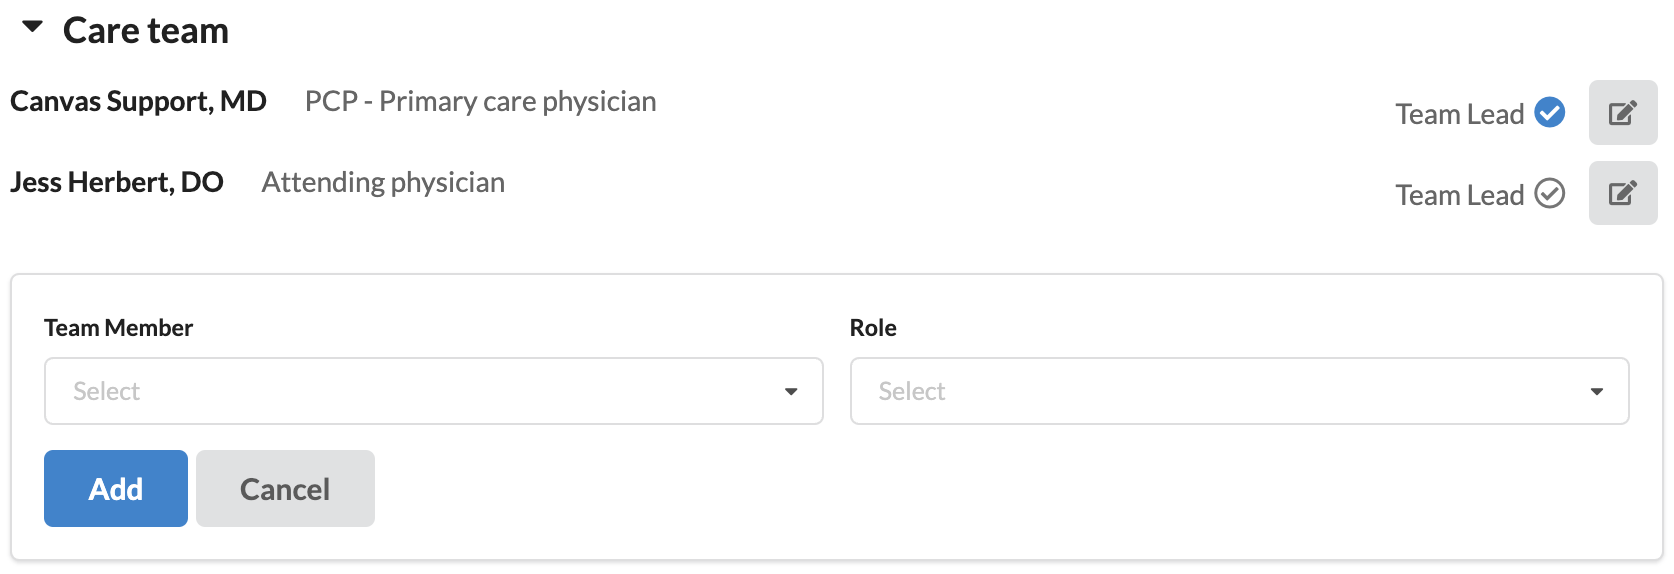1674x574 pixels.
Task: Click the Care team heading
Action: click(x=146, y=31)
